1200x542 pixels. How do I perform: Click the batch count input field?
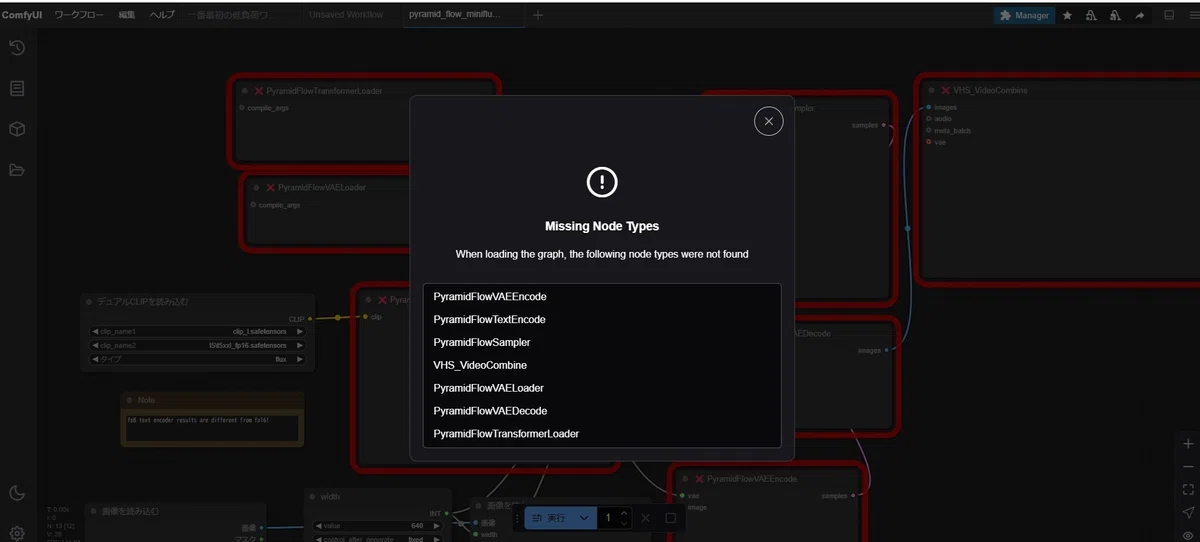608,518
